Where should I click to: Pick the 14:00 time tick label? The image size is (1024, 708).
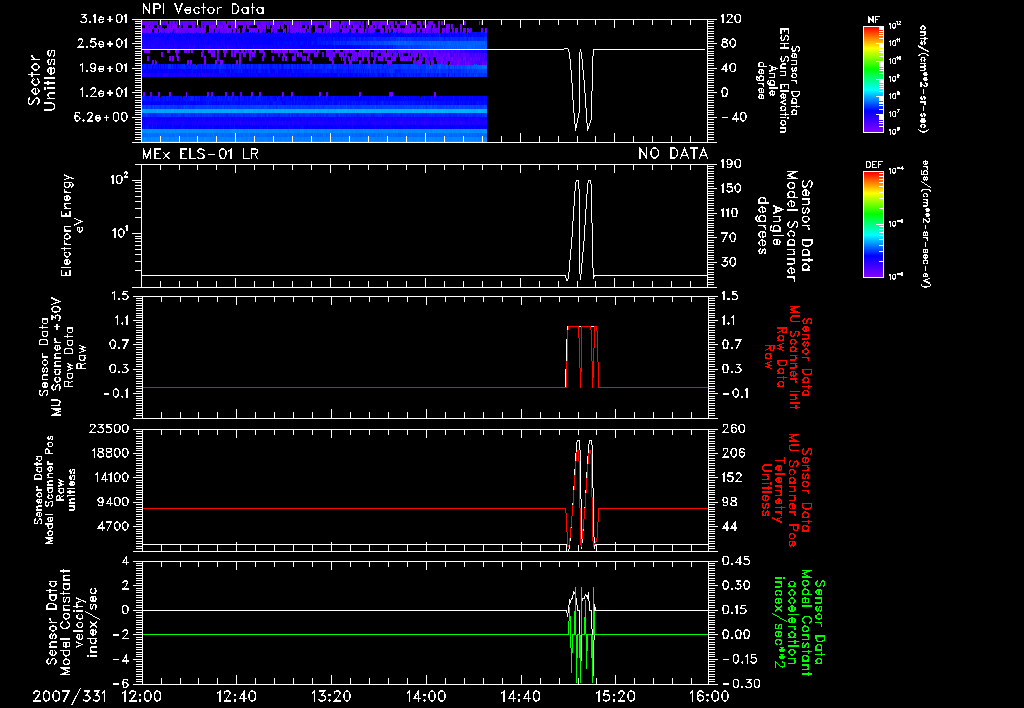click(x=426, y=696)
